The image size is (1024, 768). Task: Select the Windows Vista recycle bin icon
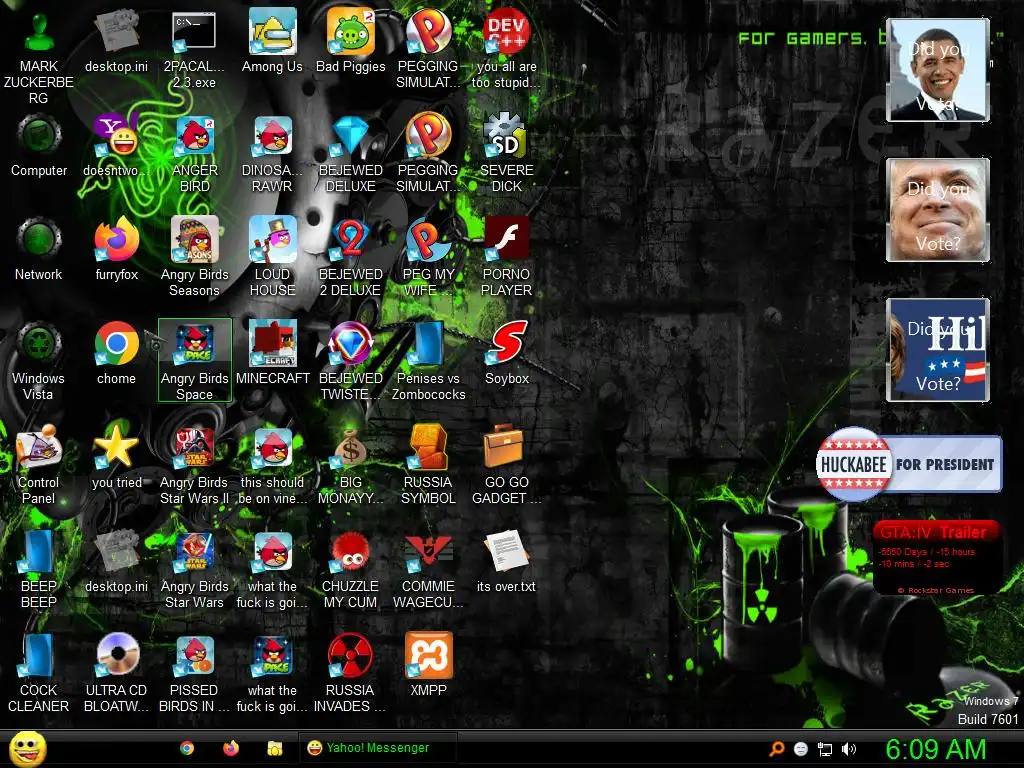tap(39, 360)
